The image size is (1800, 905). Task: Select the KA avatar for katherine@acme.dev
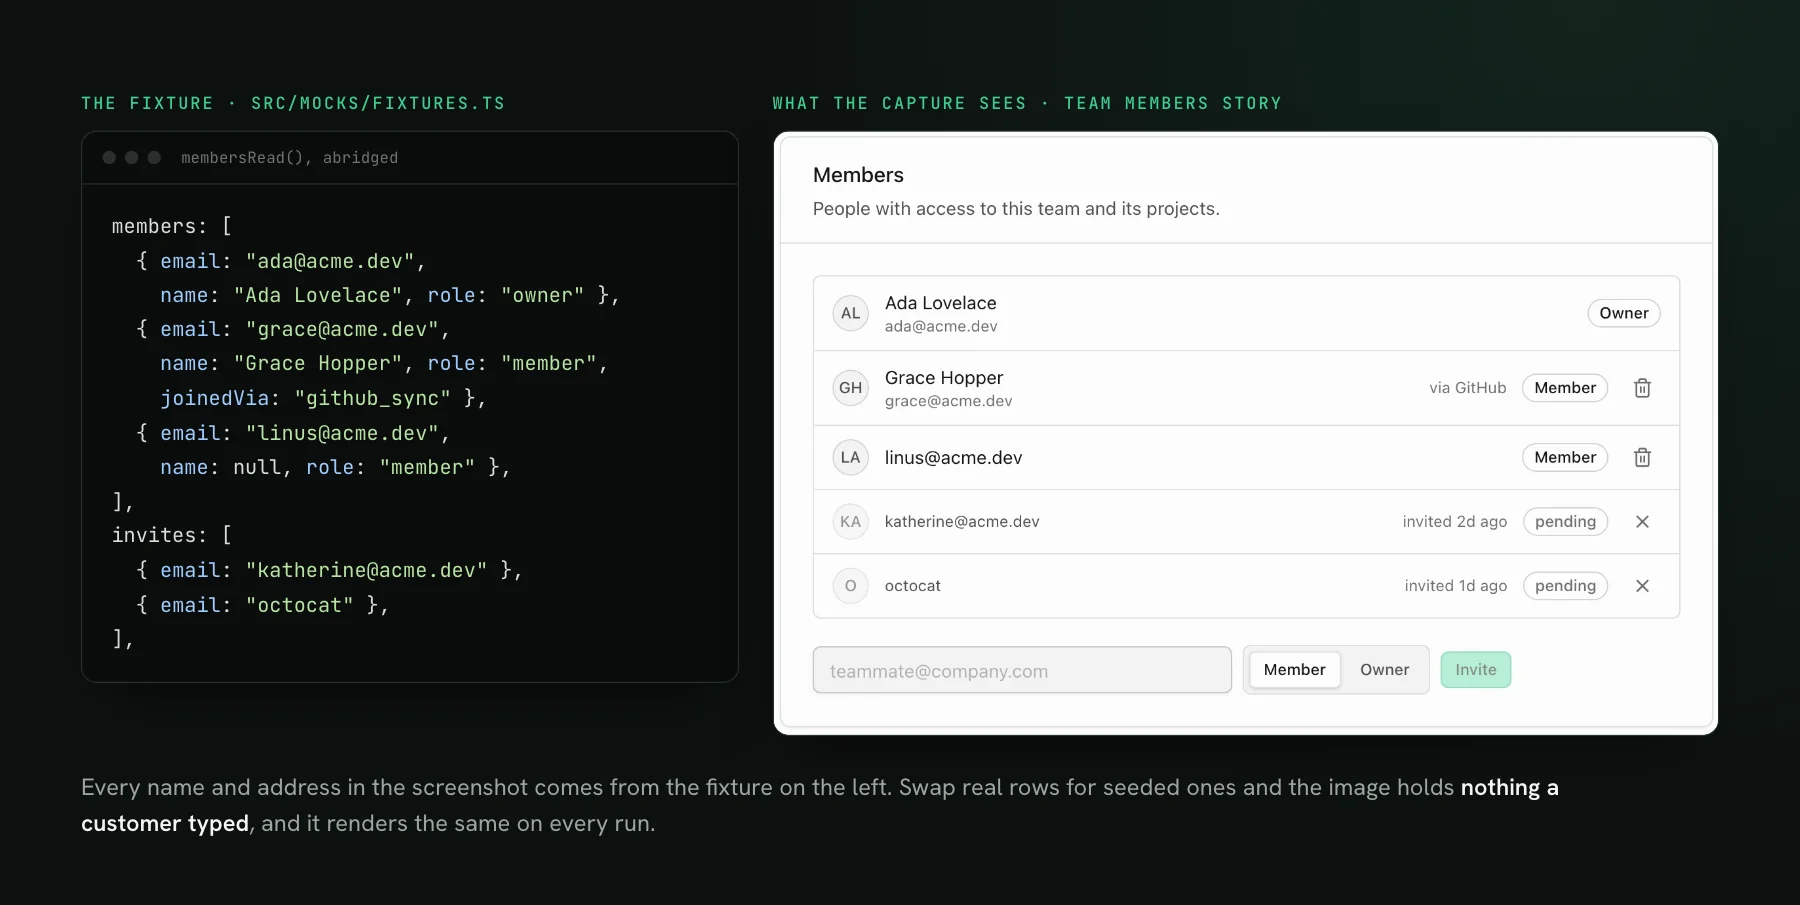click(x=851, y=522)
